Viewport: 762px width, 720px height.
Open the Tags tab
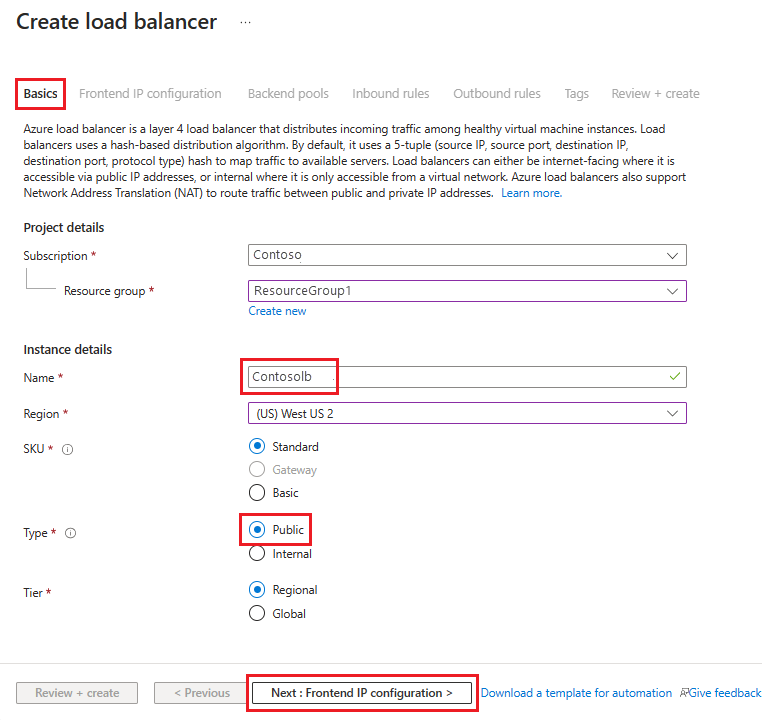pyautogui.click(x=576, y=93)
